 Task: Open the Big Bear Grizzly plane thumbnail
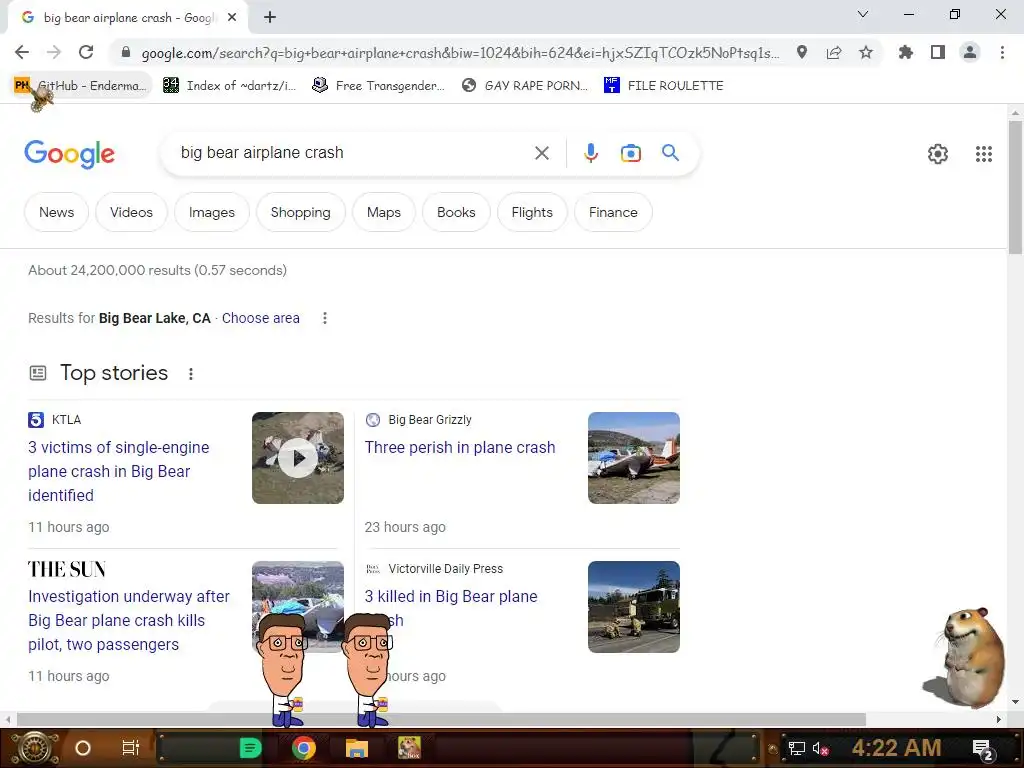tap(633, 458)
